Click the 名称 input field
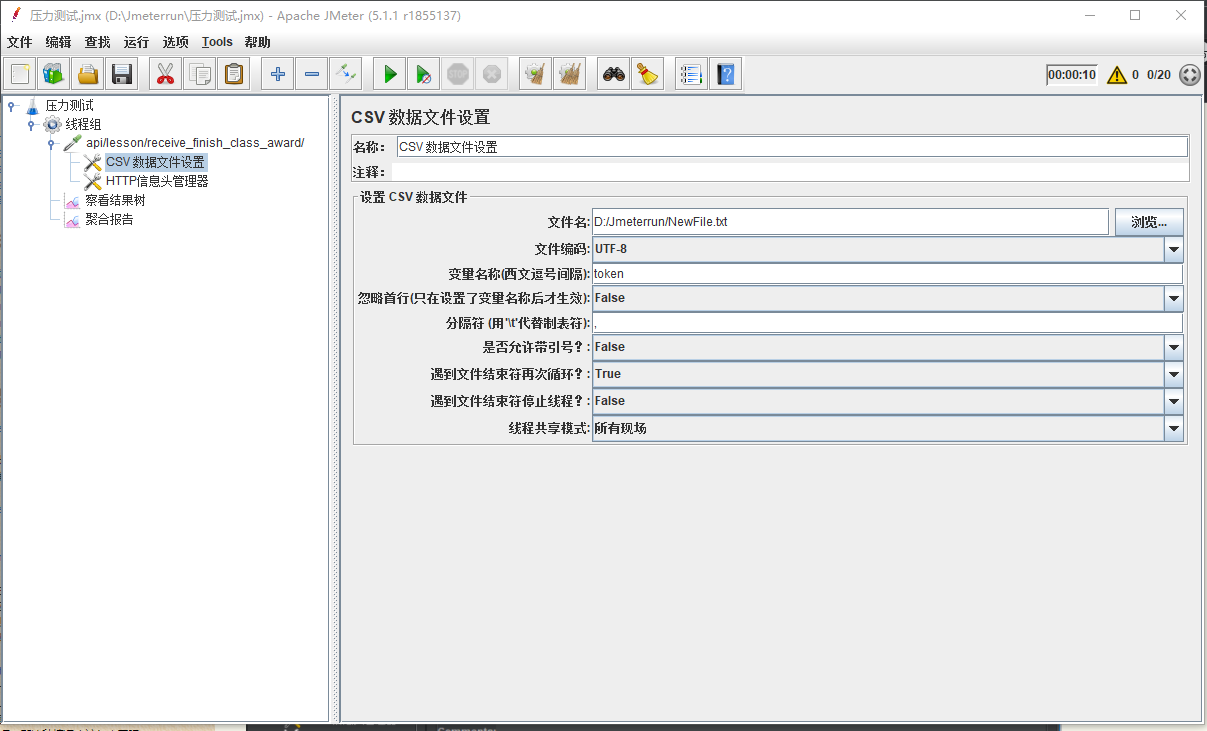This screenshot has height=731, width=1207. pyautogui.click(x=792, y=147)
